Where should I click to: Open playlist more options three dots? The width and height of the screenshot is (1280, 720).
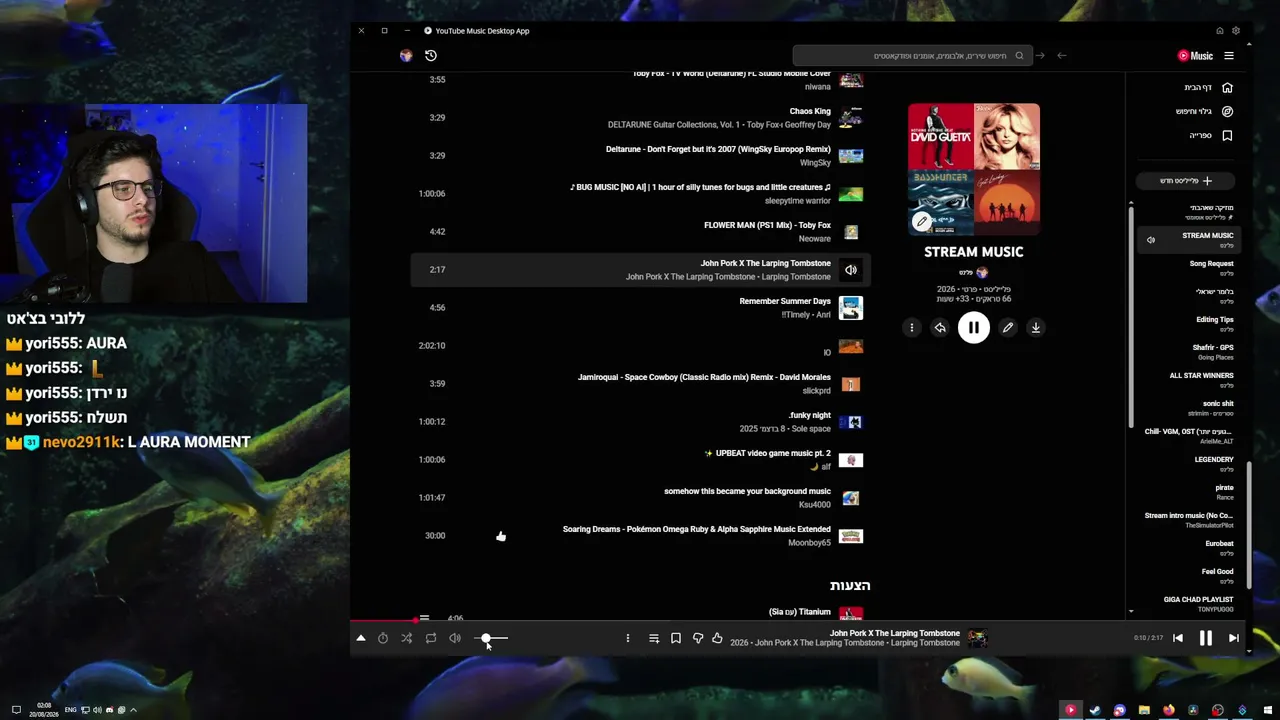tap(912, 328)
